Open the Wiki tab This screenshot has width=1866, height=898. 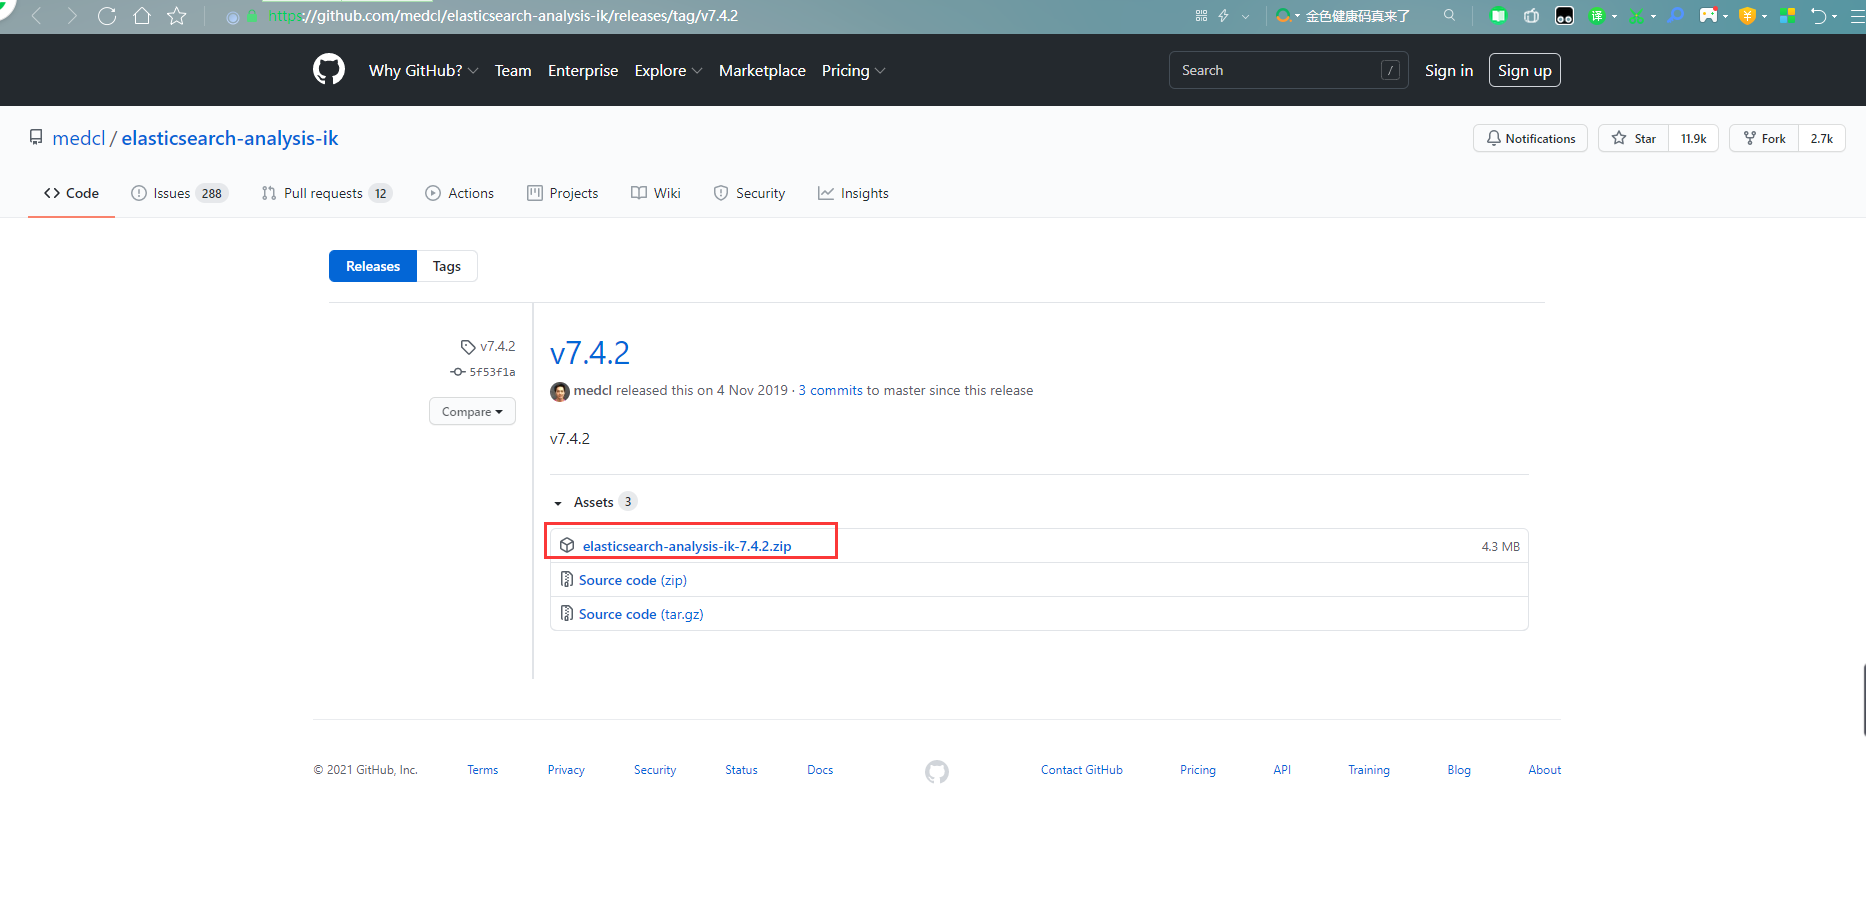point(656,193)
